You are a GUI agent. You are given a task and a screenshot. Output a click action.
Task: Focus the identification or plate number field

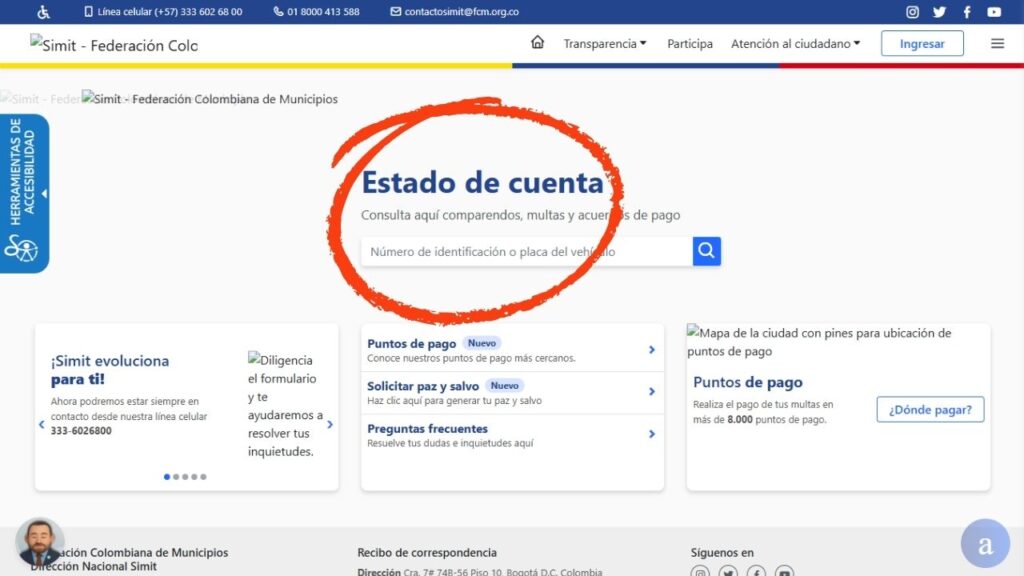coord(526,252)
